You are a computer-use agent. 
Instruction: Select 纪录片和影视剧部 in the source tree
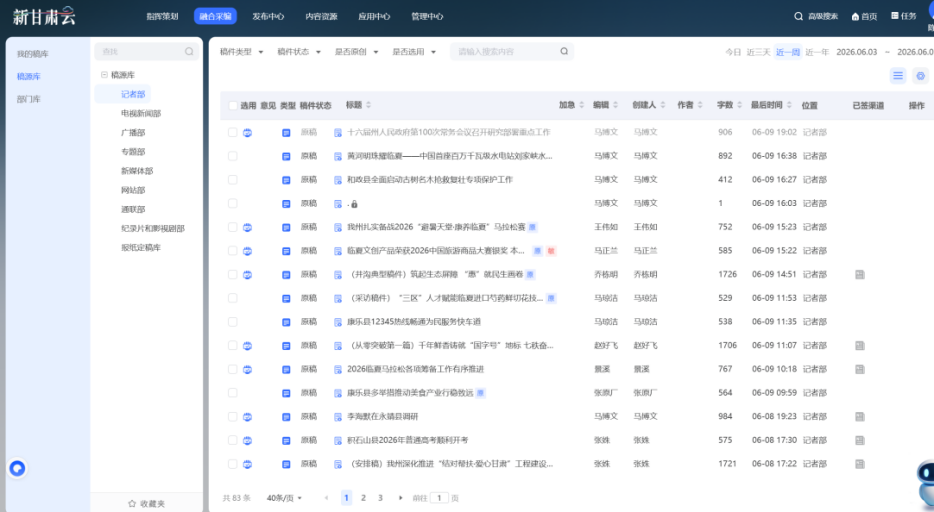pyautogui.click(x=153, y=229)
